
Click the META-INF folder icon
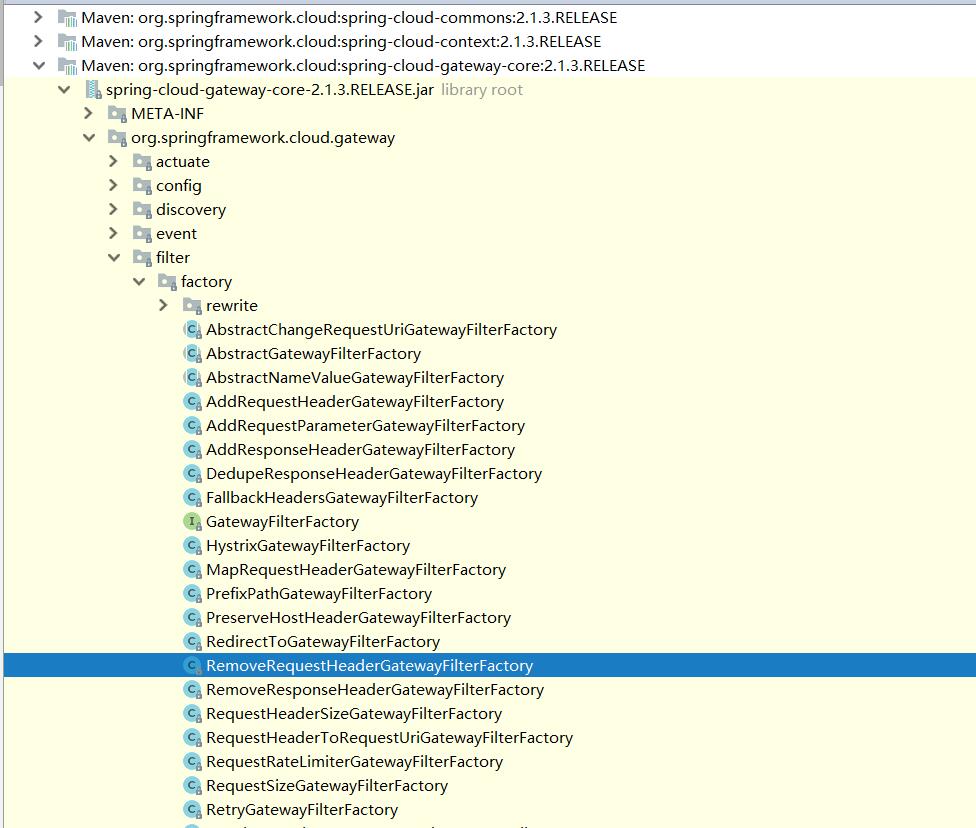pos(118,114)
